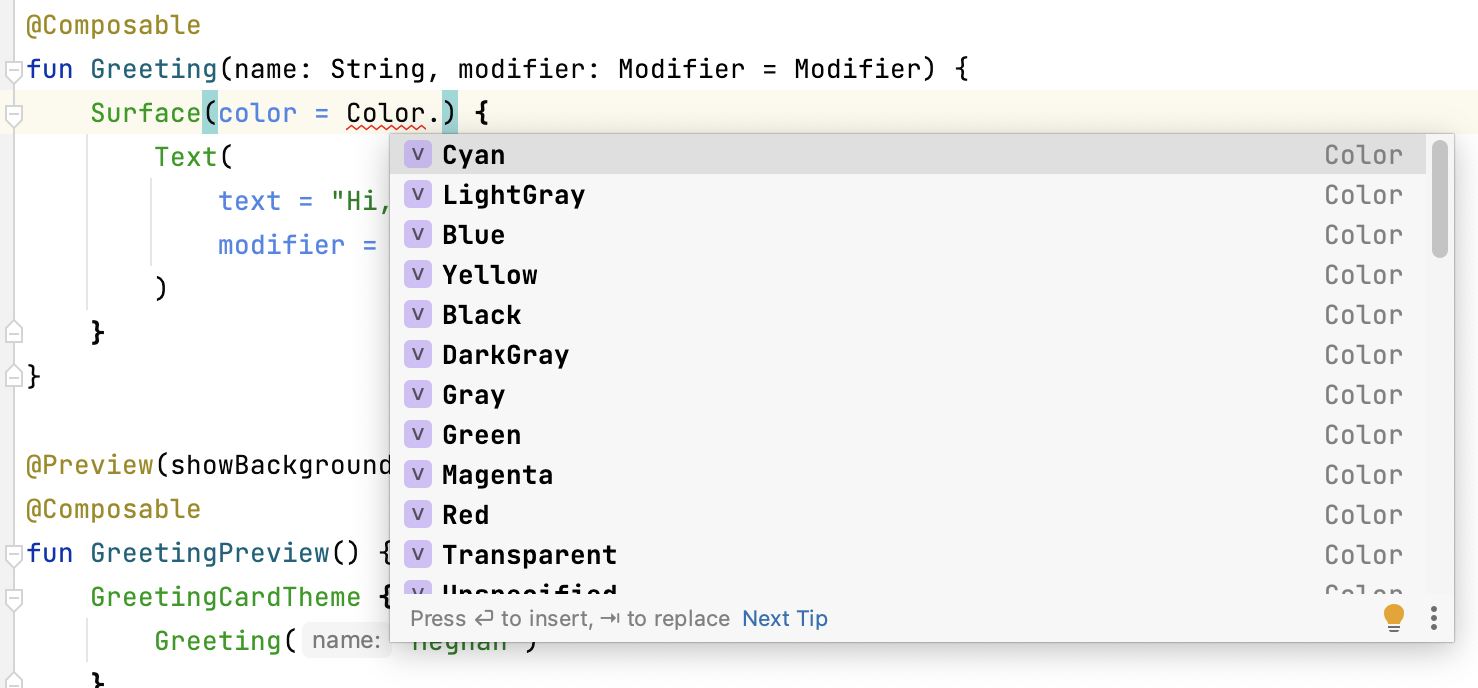1478x688 pixels.
Task: Choose Blue in the autocomplete suggestions
Action: [x=473, y=235]
